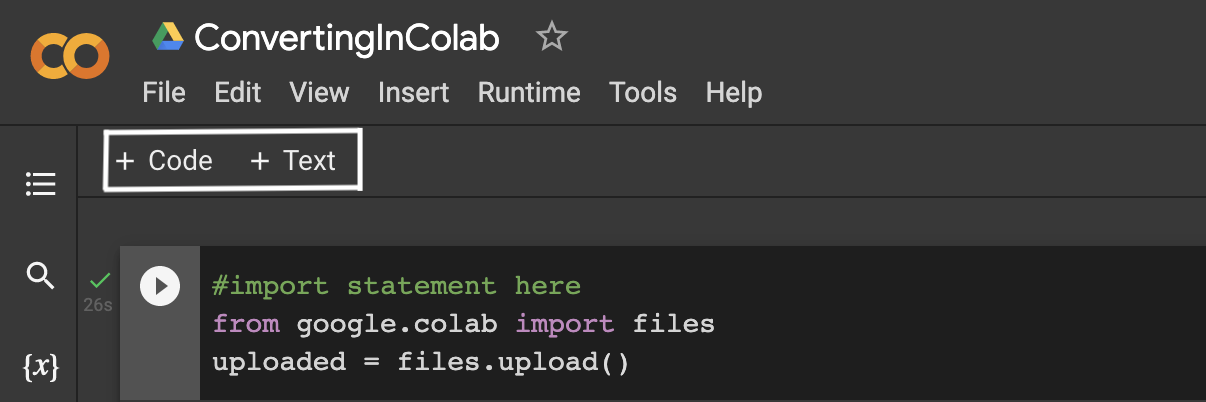Open the Edit menu
This screenshot has height=402, width=1206.
(238, 93)
